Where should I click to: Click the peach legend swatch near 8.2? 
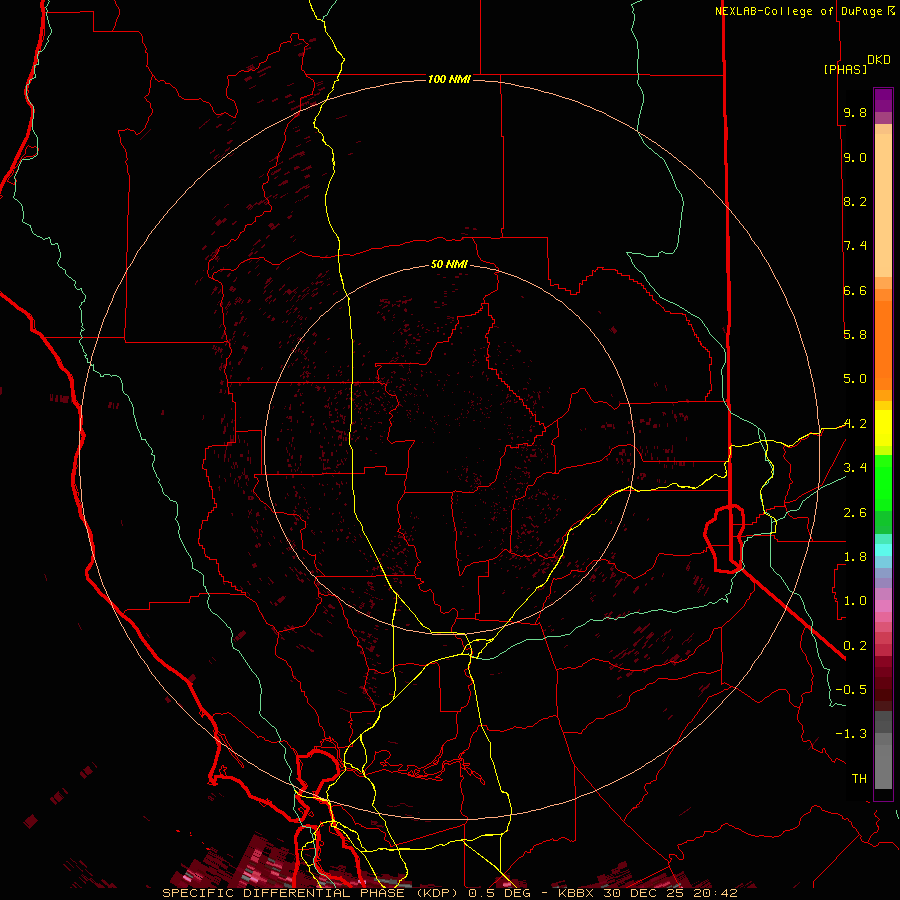coord(883,205)
